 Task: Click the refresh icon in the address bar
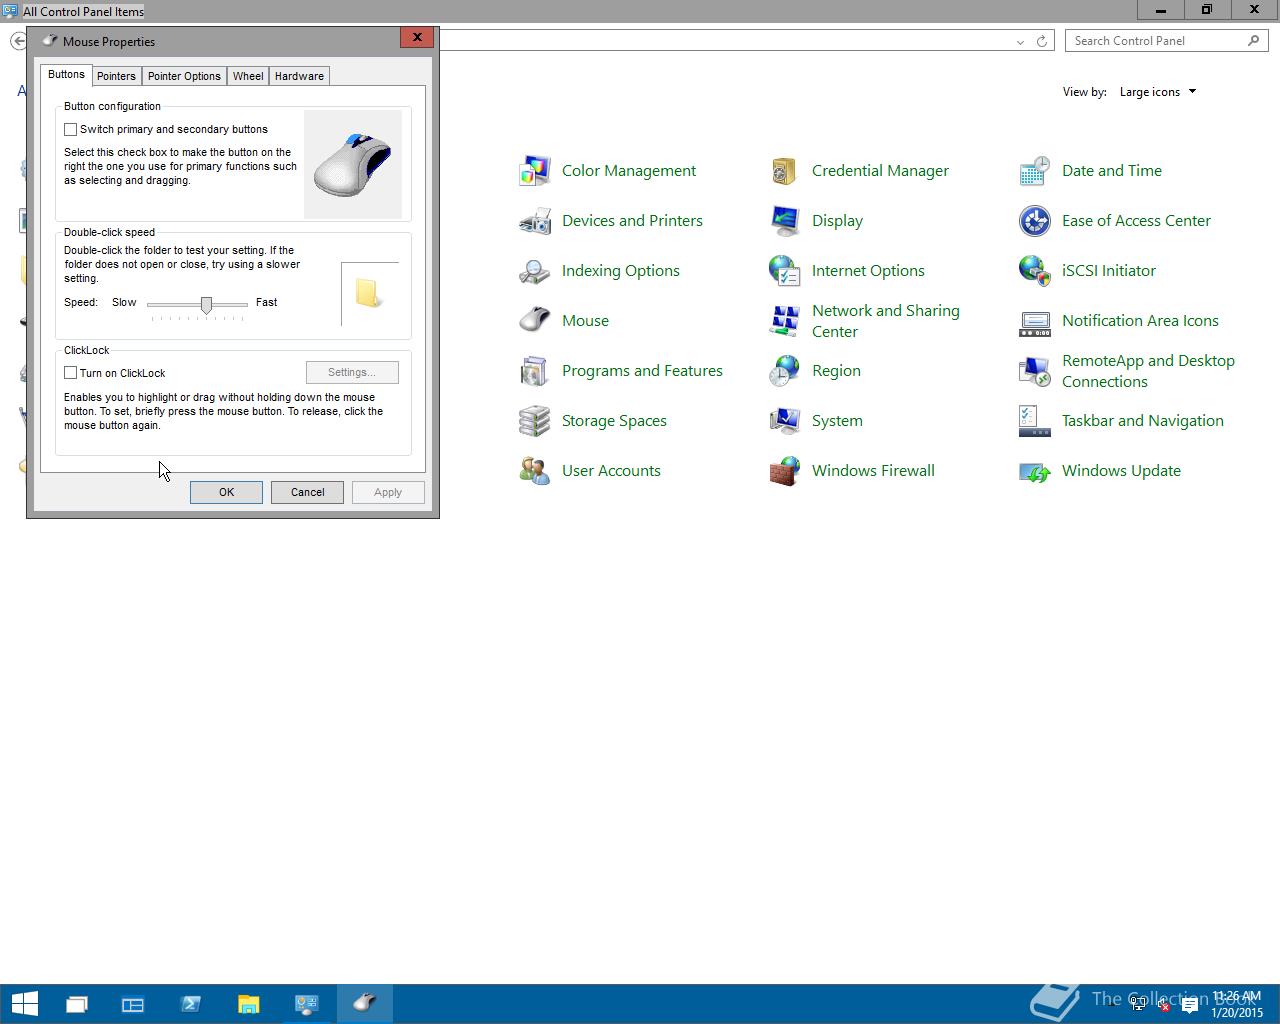(1042, 41)
